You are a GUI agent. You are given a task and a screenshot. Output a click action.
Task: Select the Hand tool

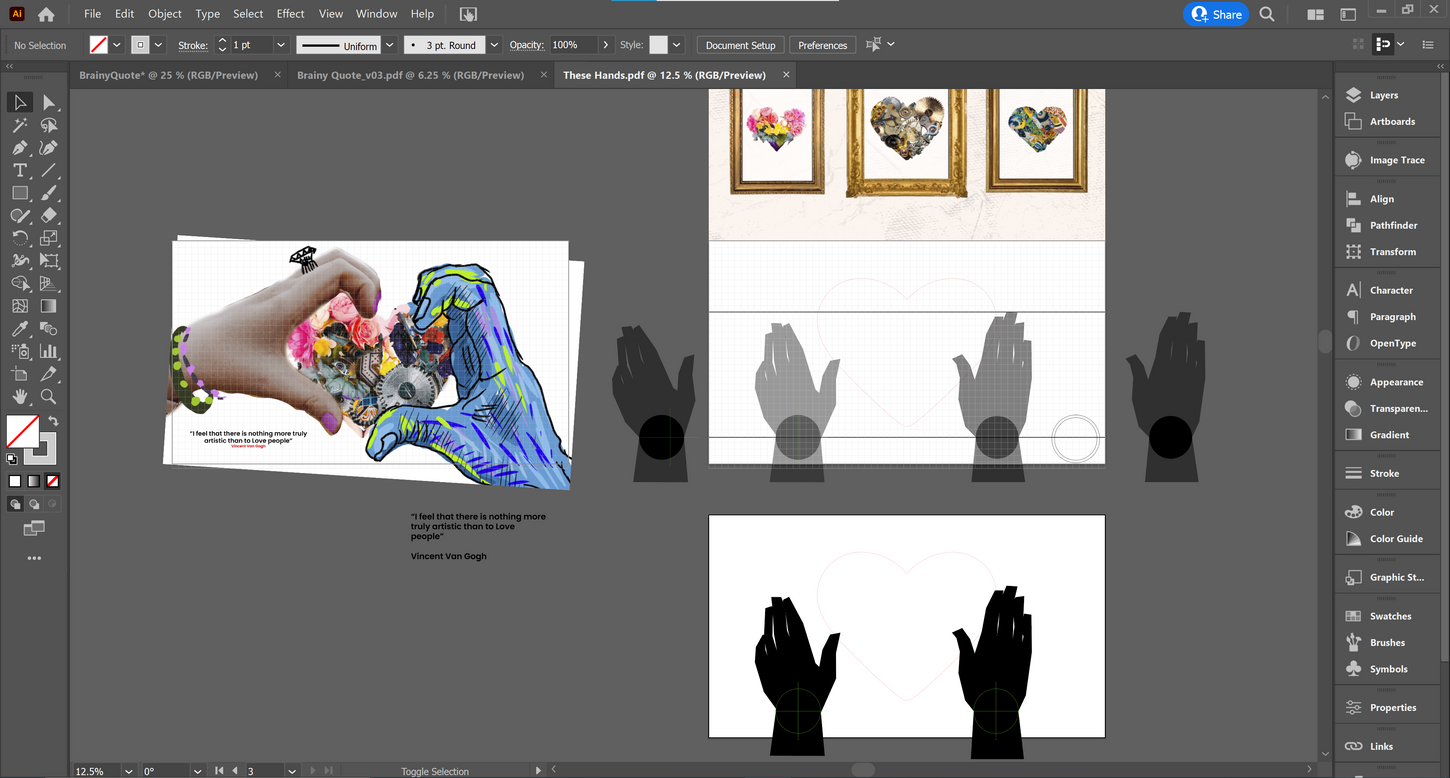coord(19,397)
